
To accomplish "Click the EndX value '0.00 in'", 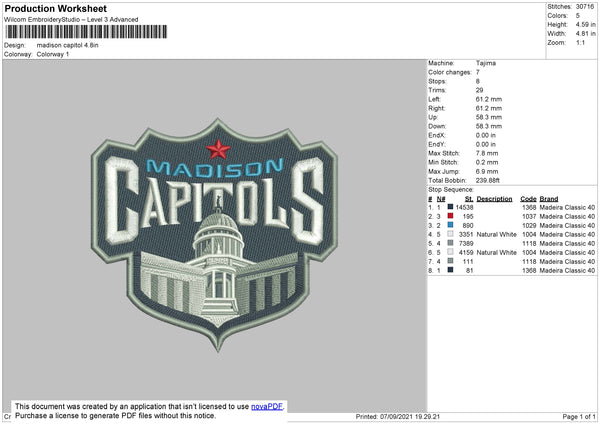I will pyautogui.click(x=486, y=135).
